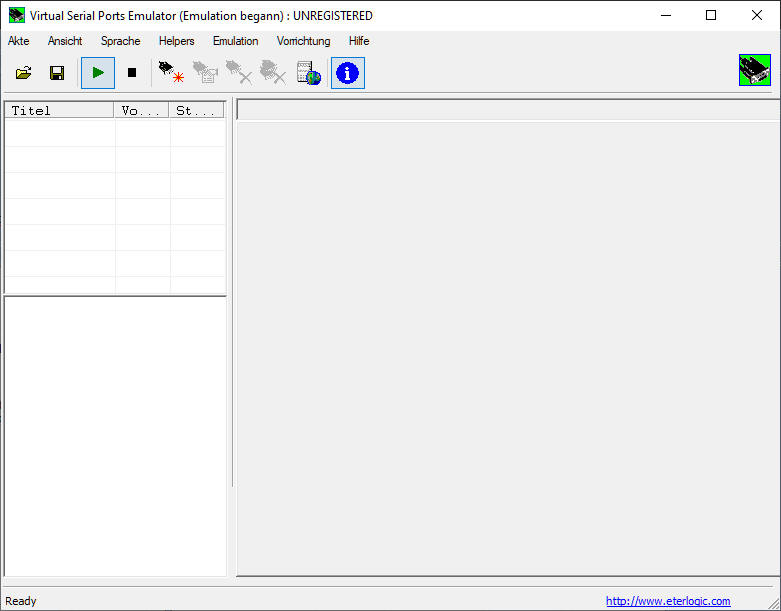Image resolution: width=781 pixels, height=611 pixels.
Task: Maximize the Virtual Serial Ports Emulator window
Action: (x=711, y=15)
